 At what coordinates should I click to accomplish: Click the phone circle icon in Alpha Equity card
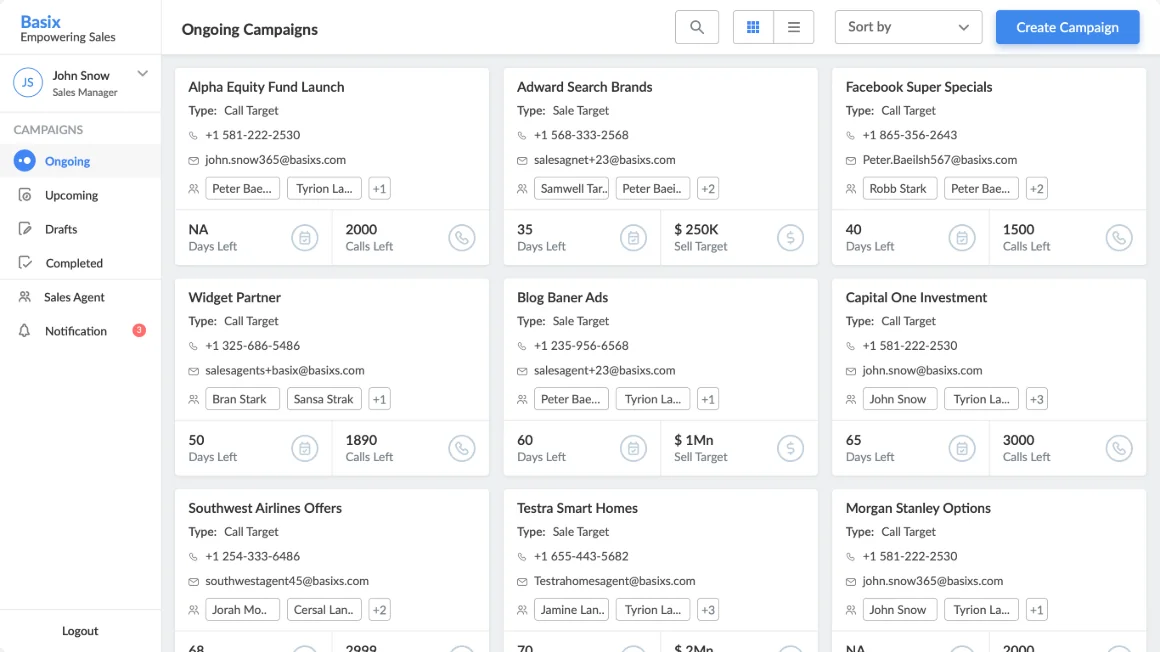(x=462, y=238)
